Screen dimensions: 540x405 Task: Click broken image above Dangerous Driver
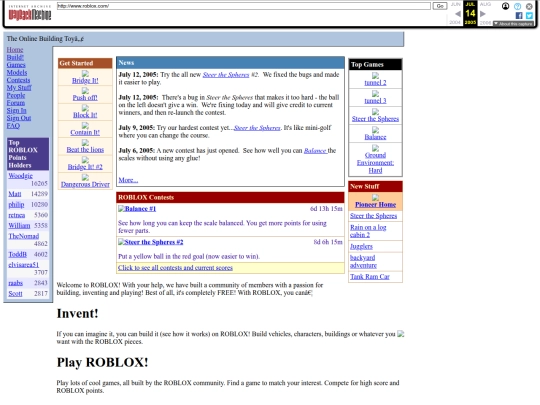point(85,177)
